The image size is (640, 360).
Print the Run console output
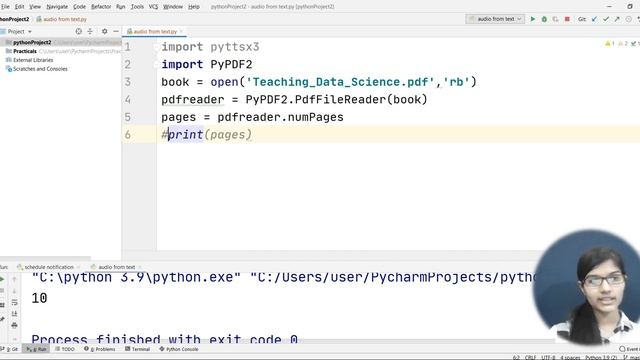click(x=14, y=325)
